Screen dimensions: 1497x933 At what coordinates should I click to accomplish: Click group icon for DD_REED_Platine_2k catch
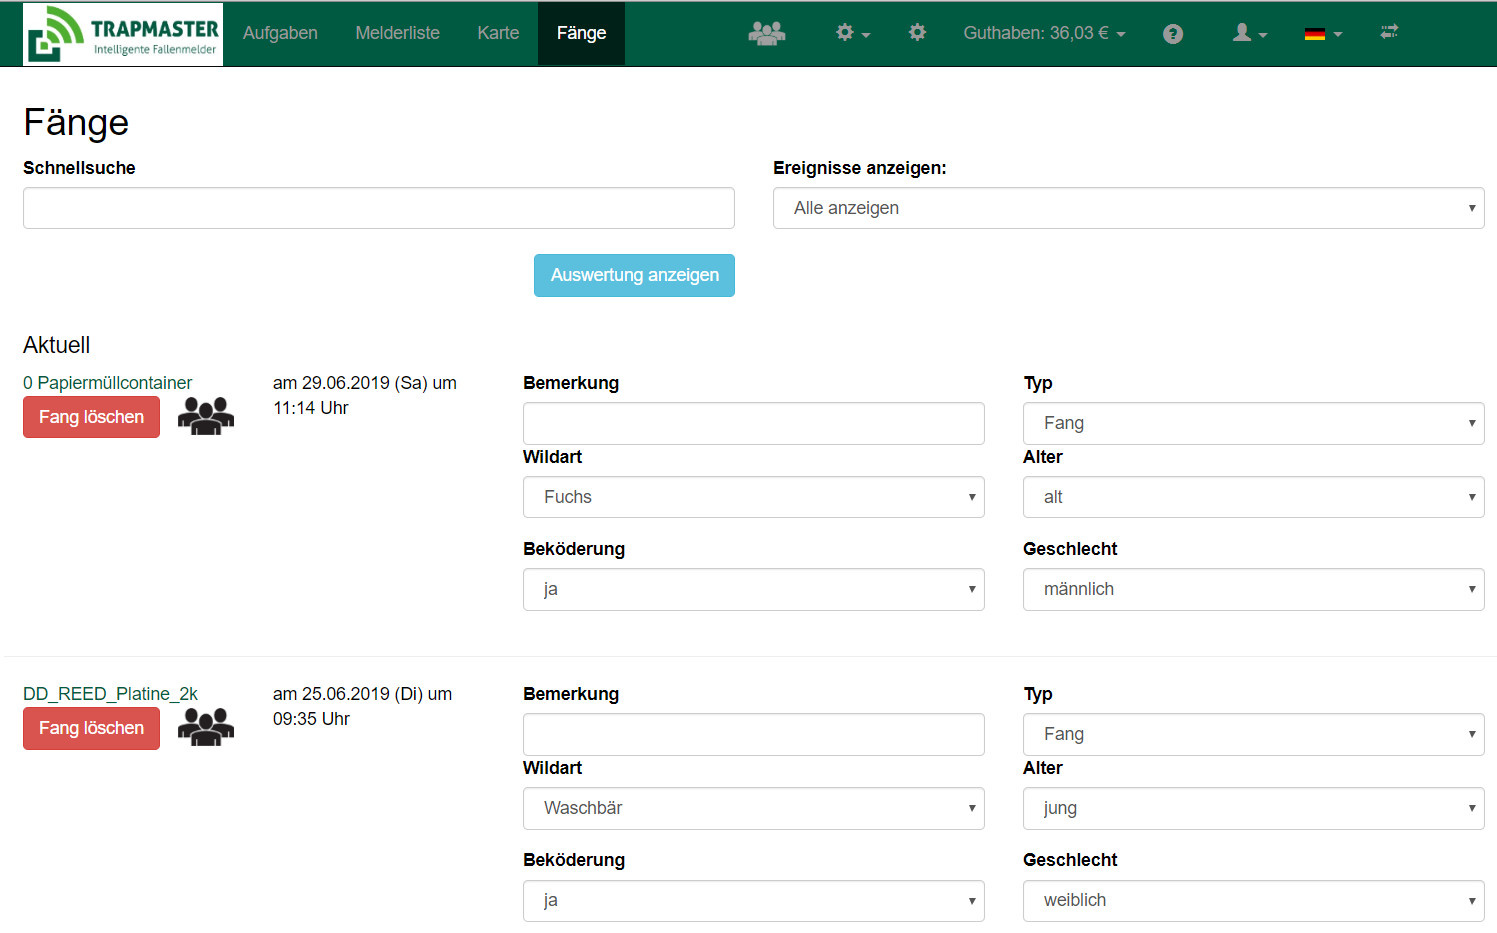(206, 727)
